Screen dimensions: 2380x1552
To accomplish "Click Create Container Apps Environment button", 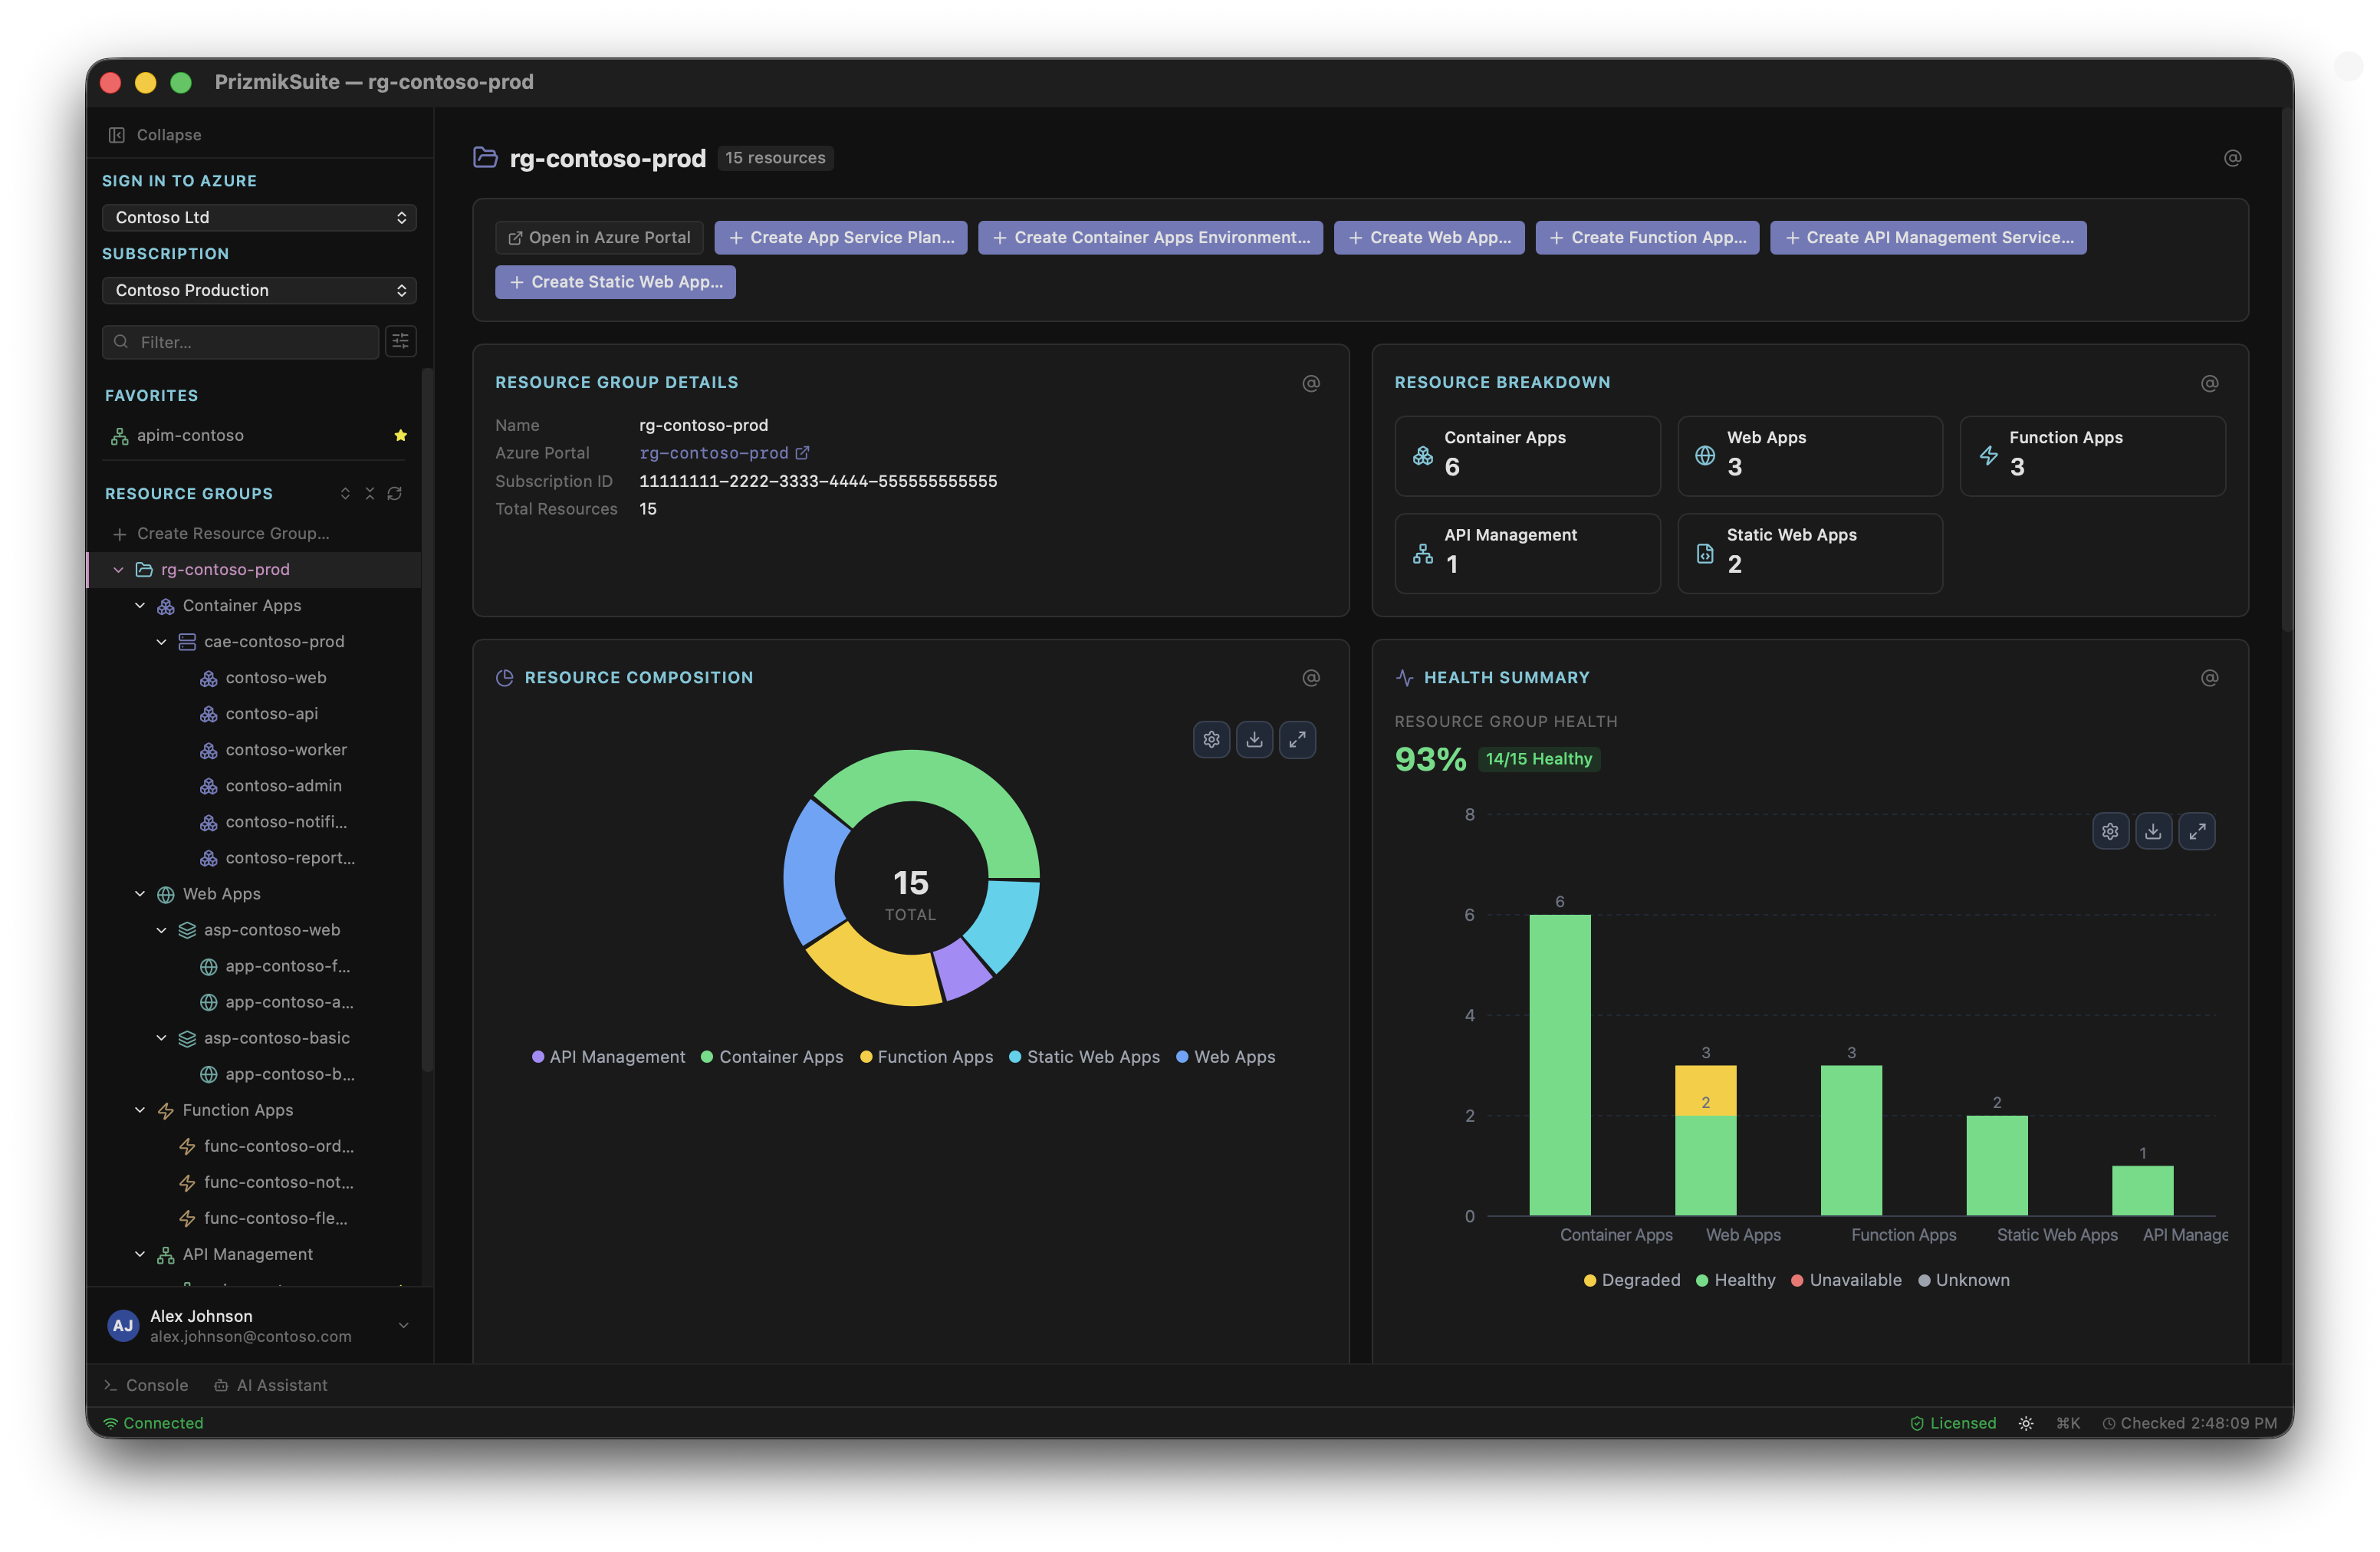I will [1150, 238].
